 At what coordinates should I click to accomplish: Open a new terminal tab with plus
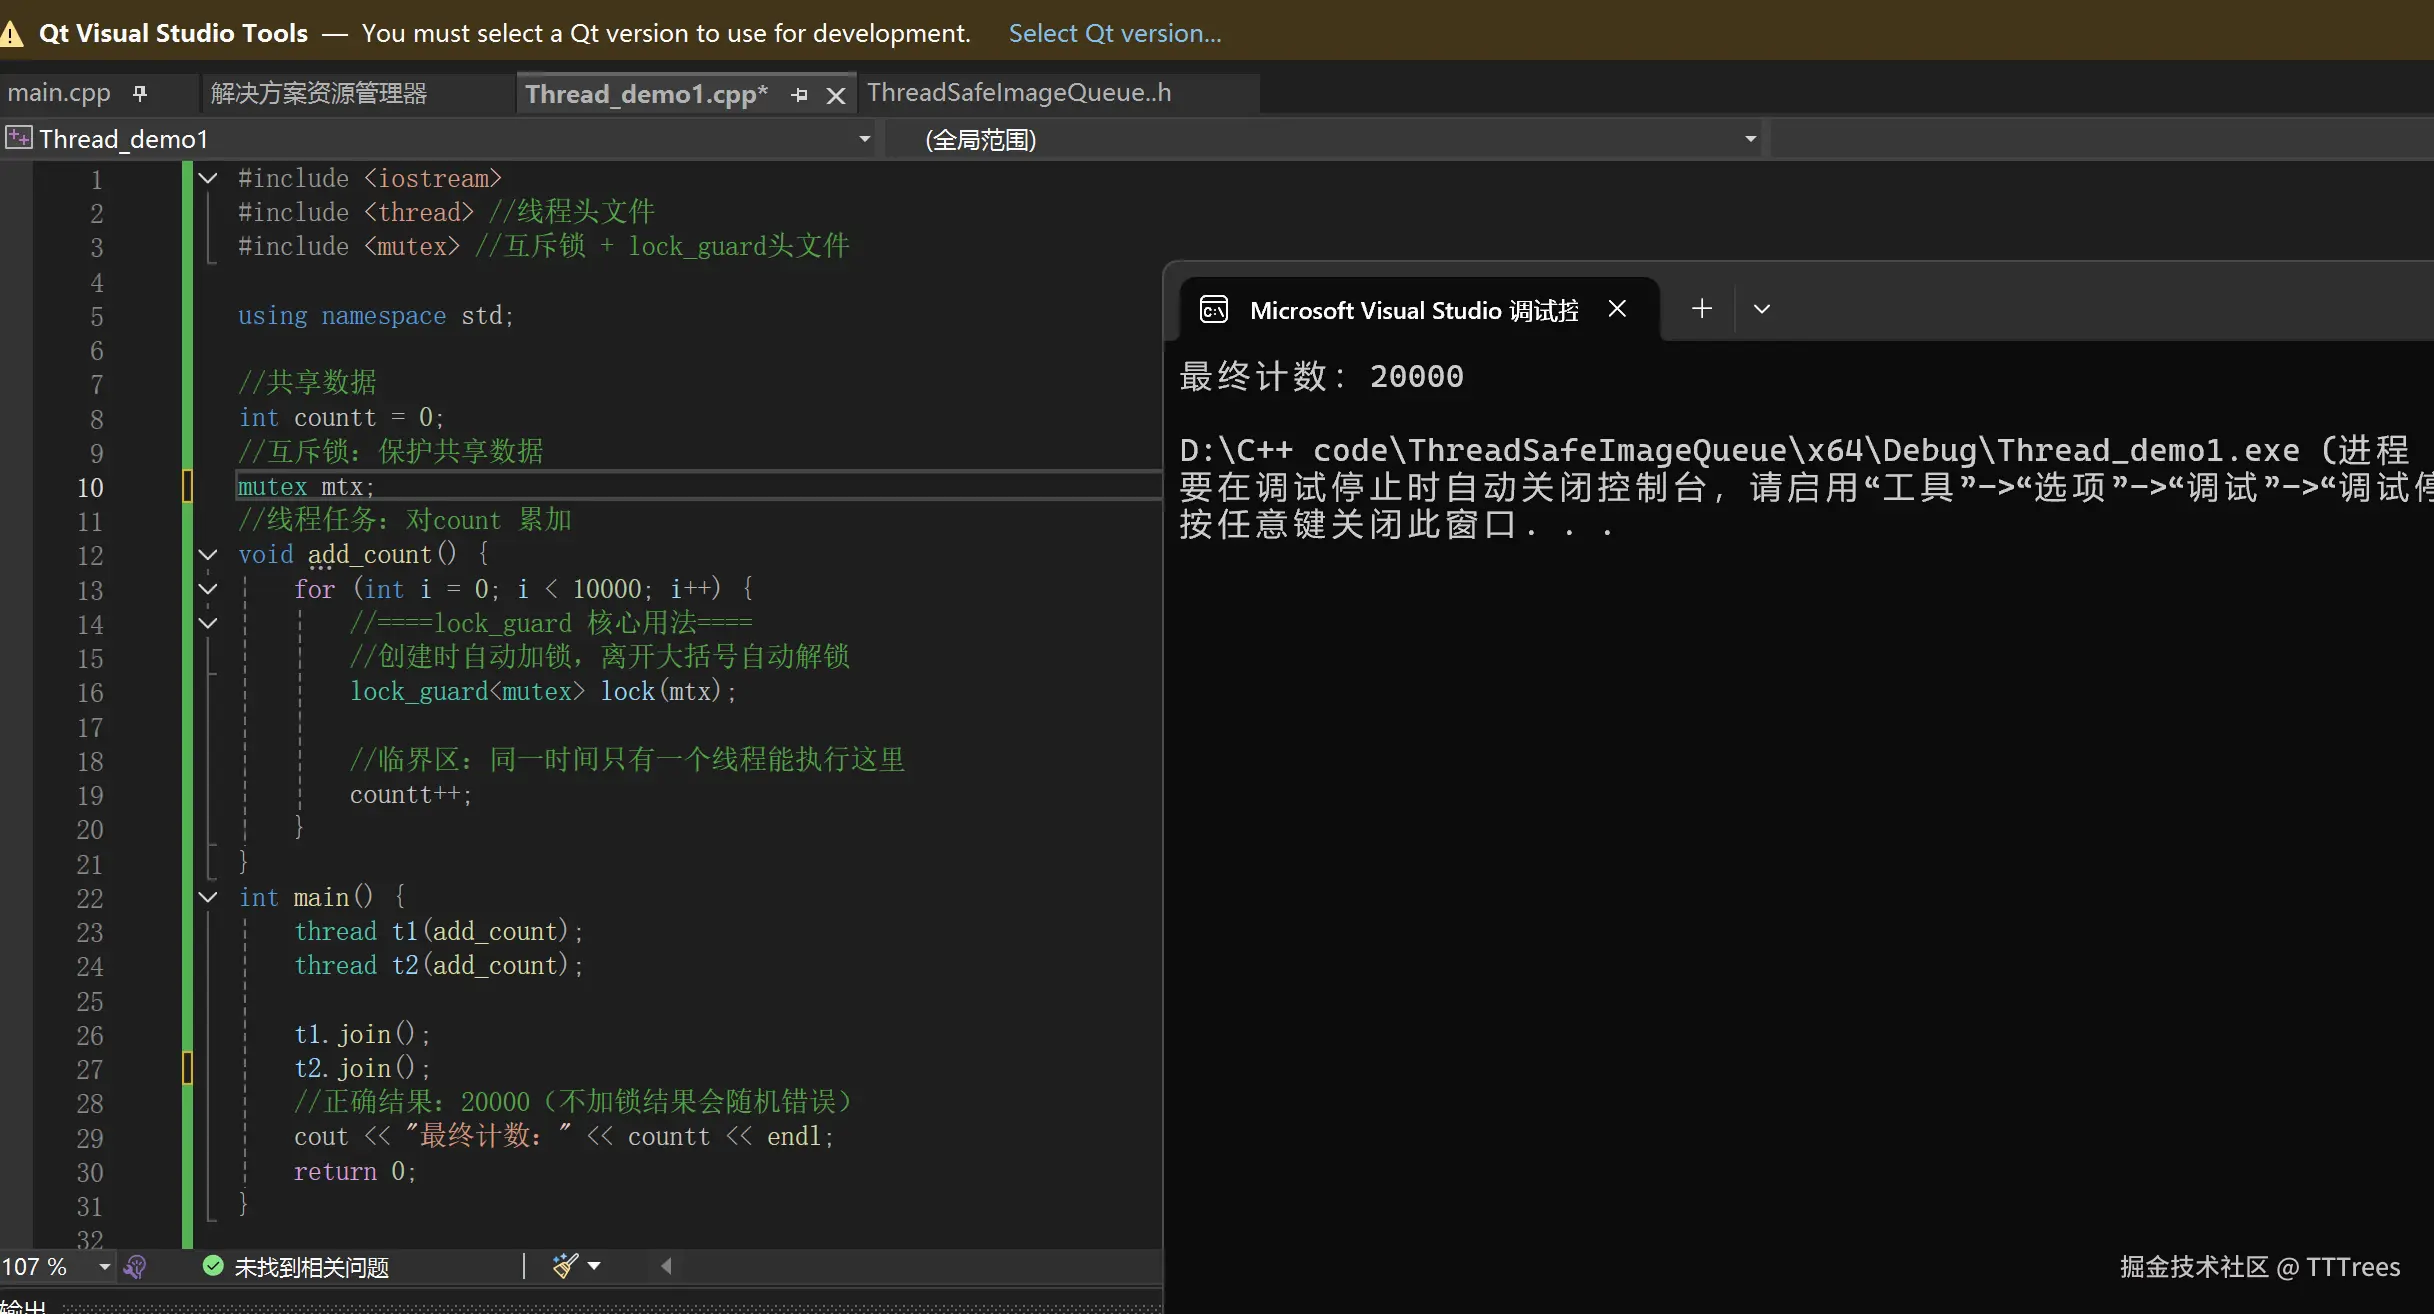pos(1701,309)
